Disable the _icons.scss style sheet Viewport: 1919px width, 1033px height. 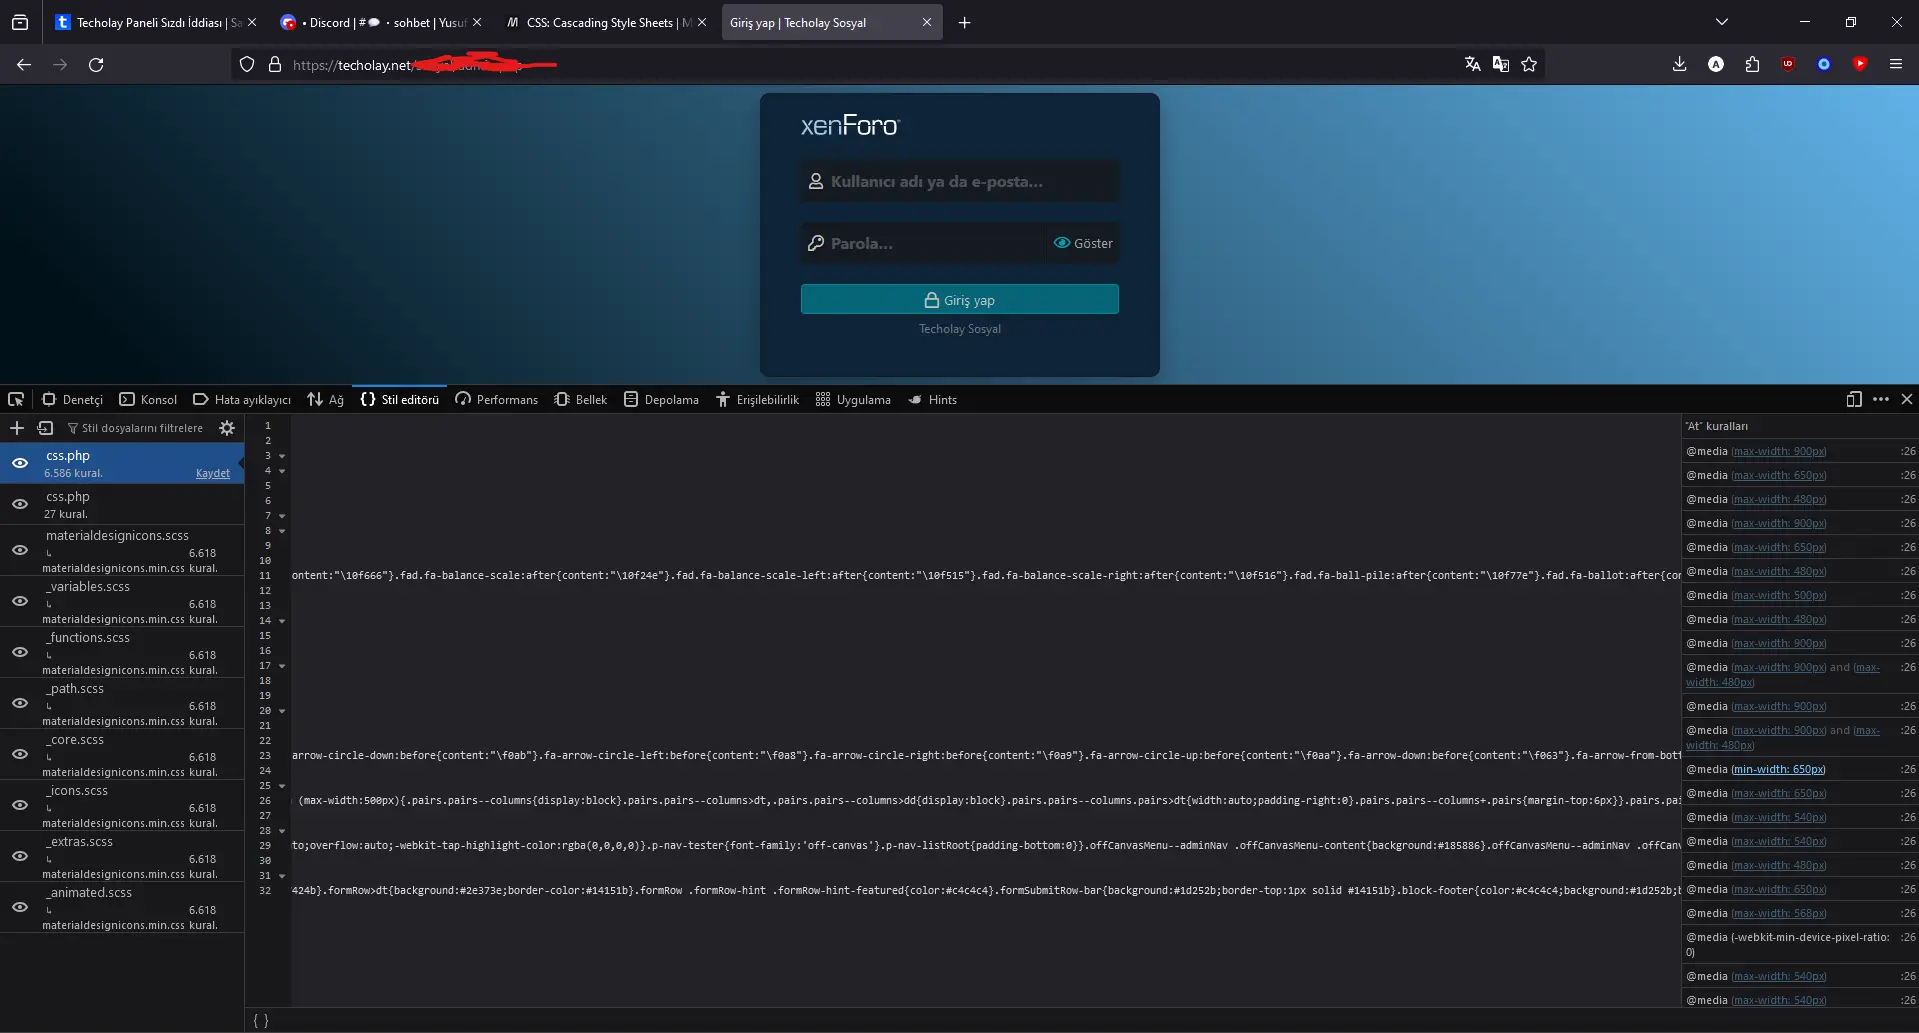coord(20,805)
